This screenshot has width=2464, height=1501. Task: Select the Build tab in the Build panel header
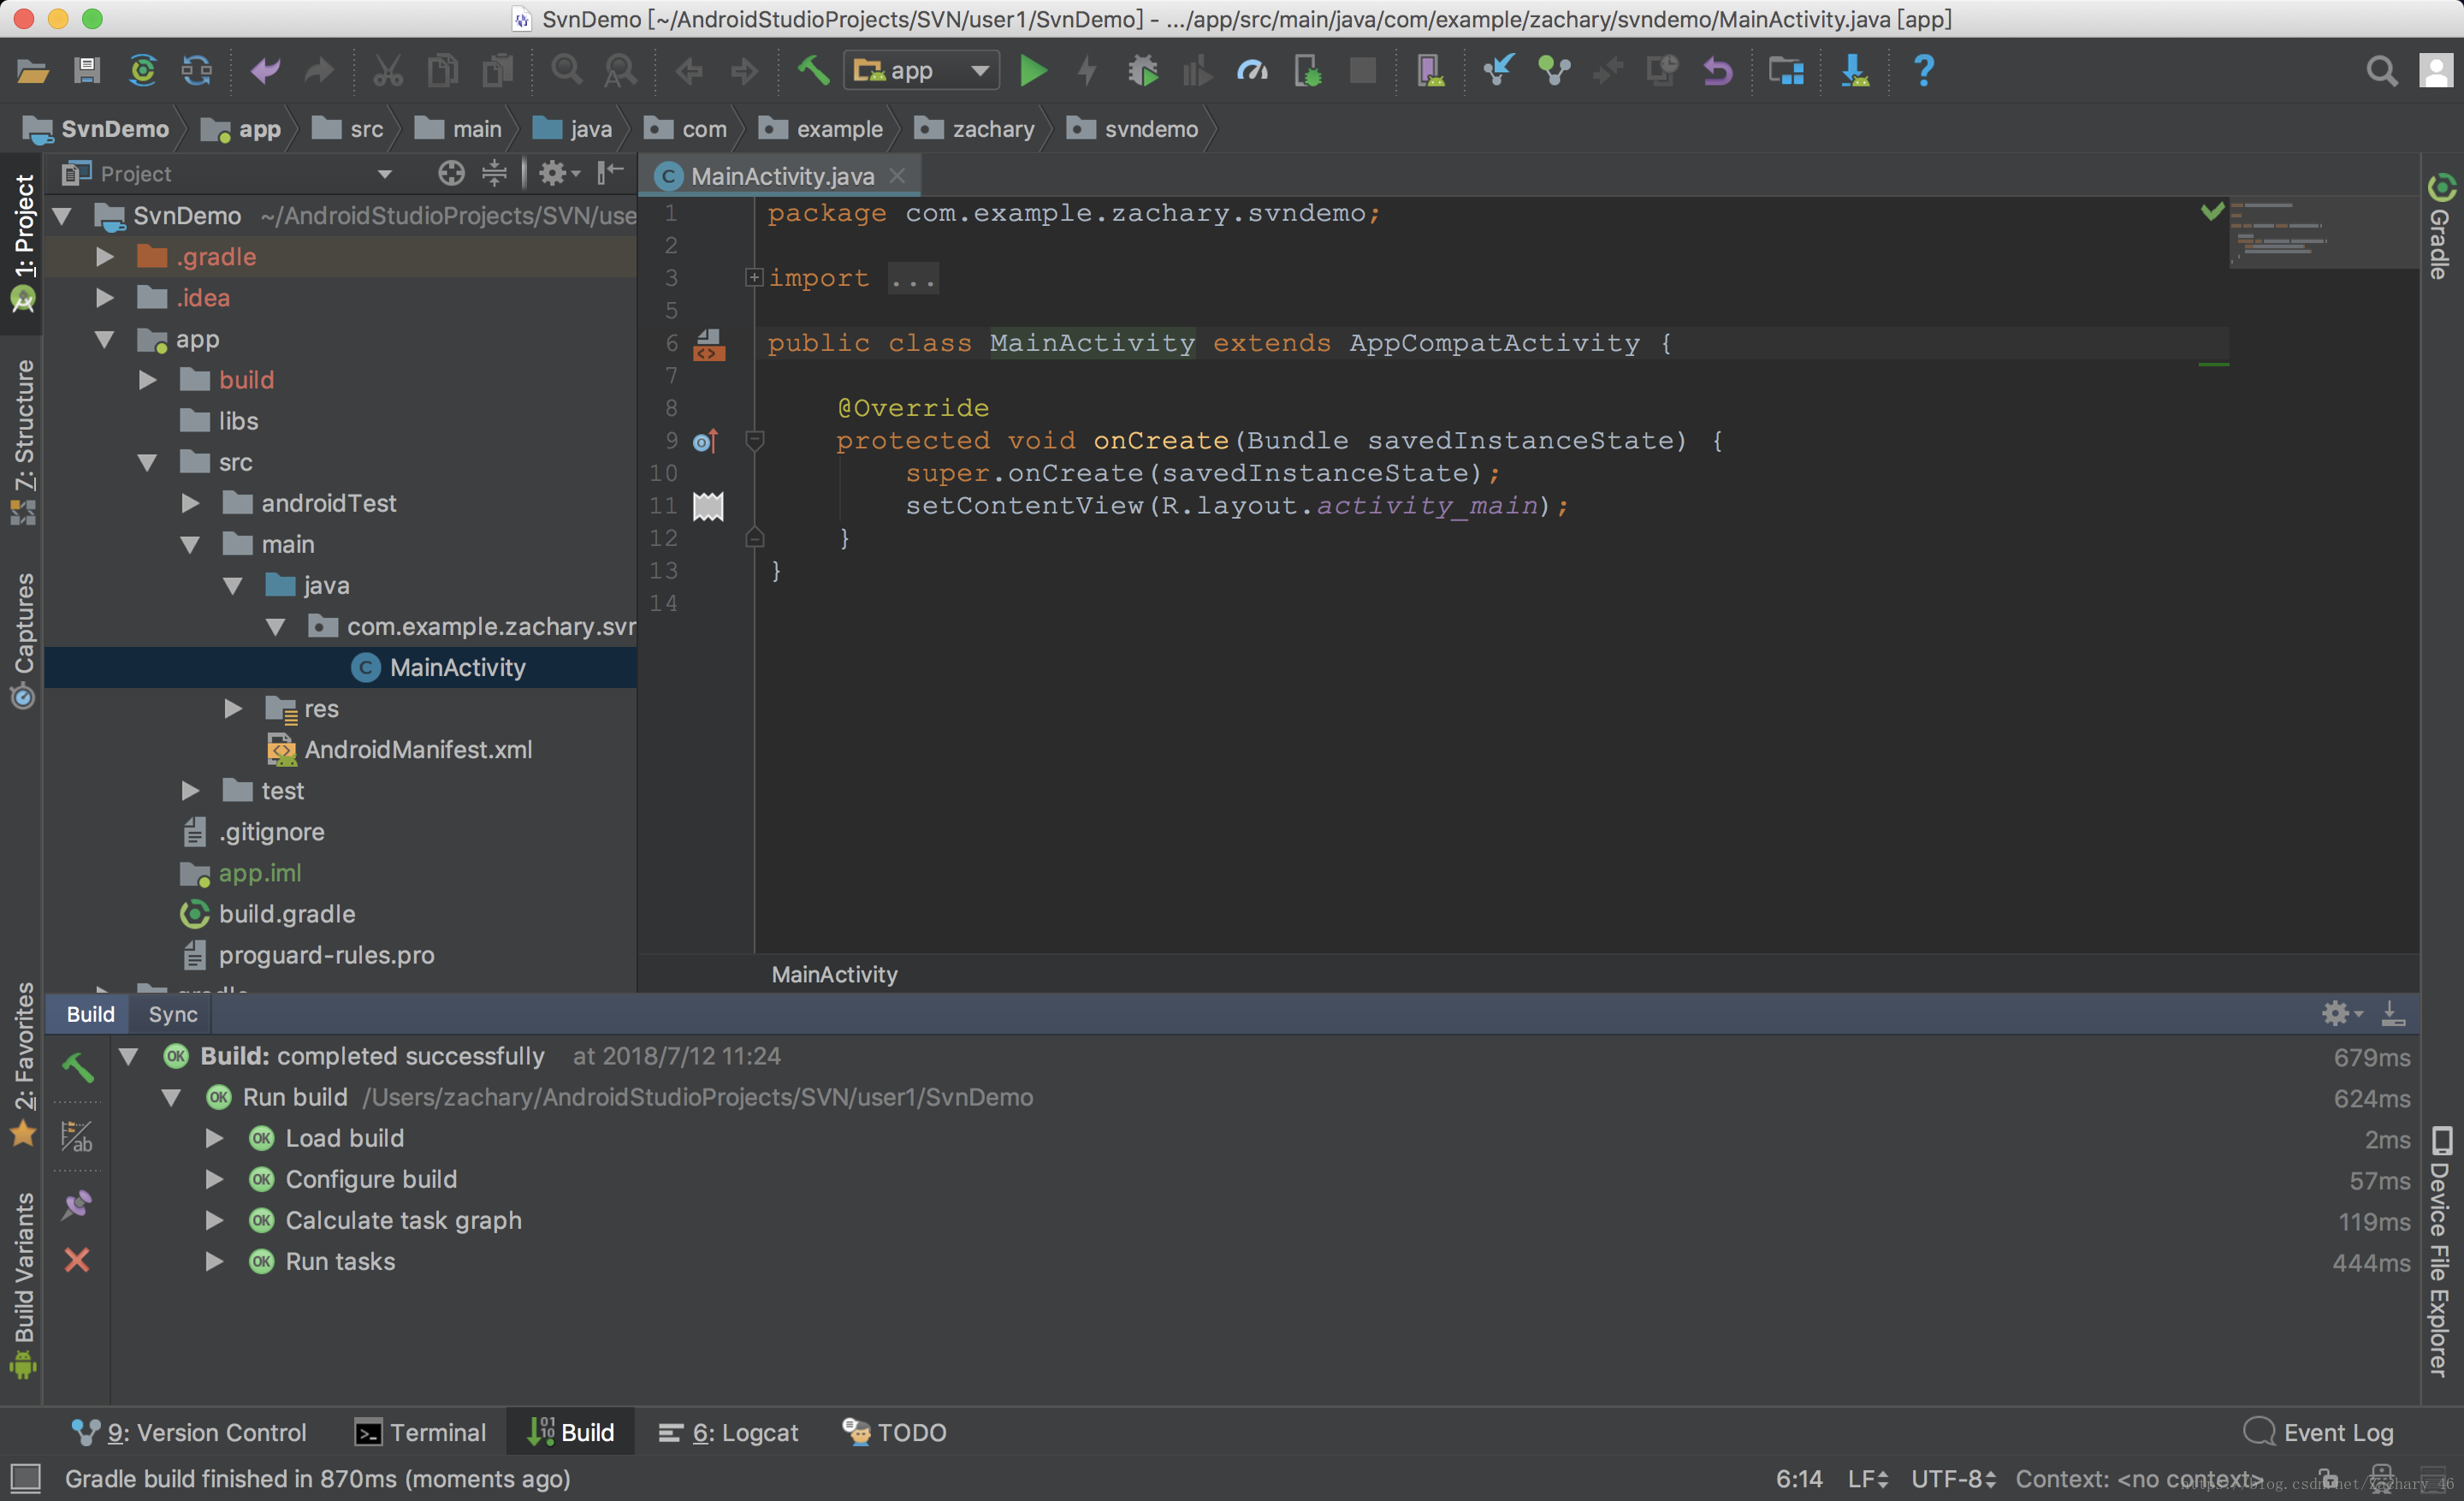pyautogui.click(x=90, y=1013)
